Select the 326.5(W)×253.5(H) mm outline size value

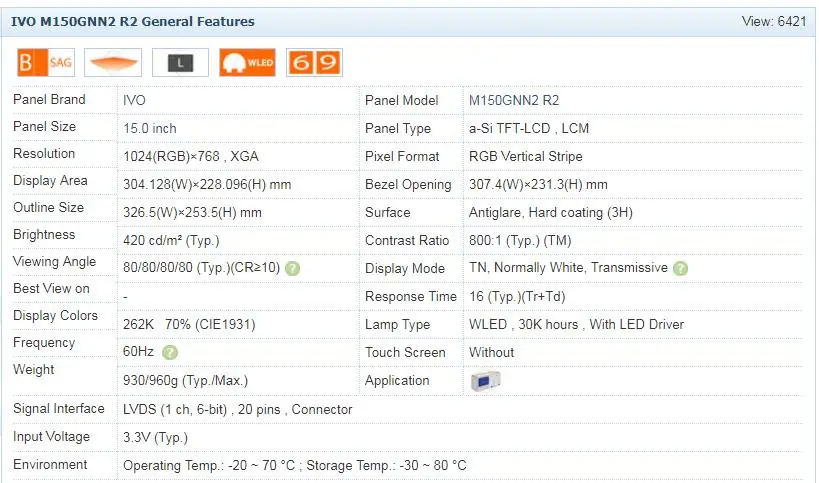(x=192, y=213)
